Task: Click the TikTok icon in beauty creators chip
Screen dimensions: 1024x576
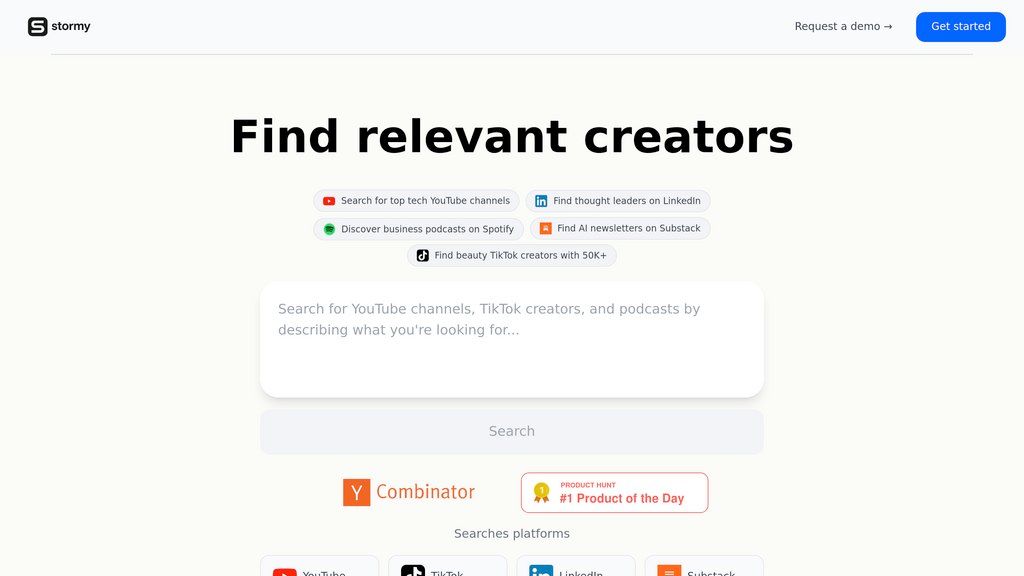Action: pyautogui.click(x=423, y=255)
